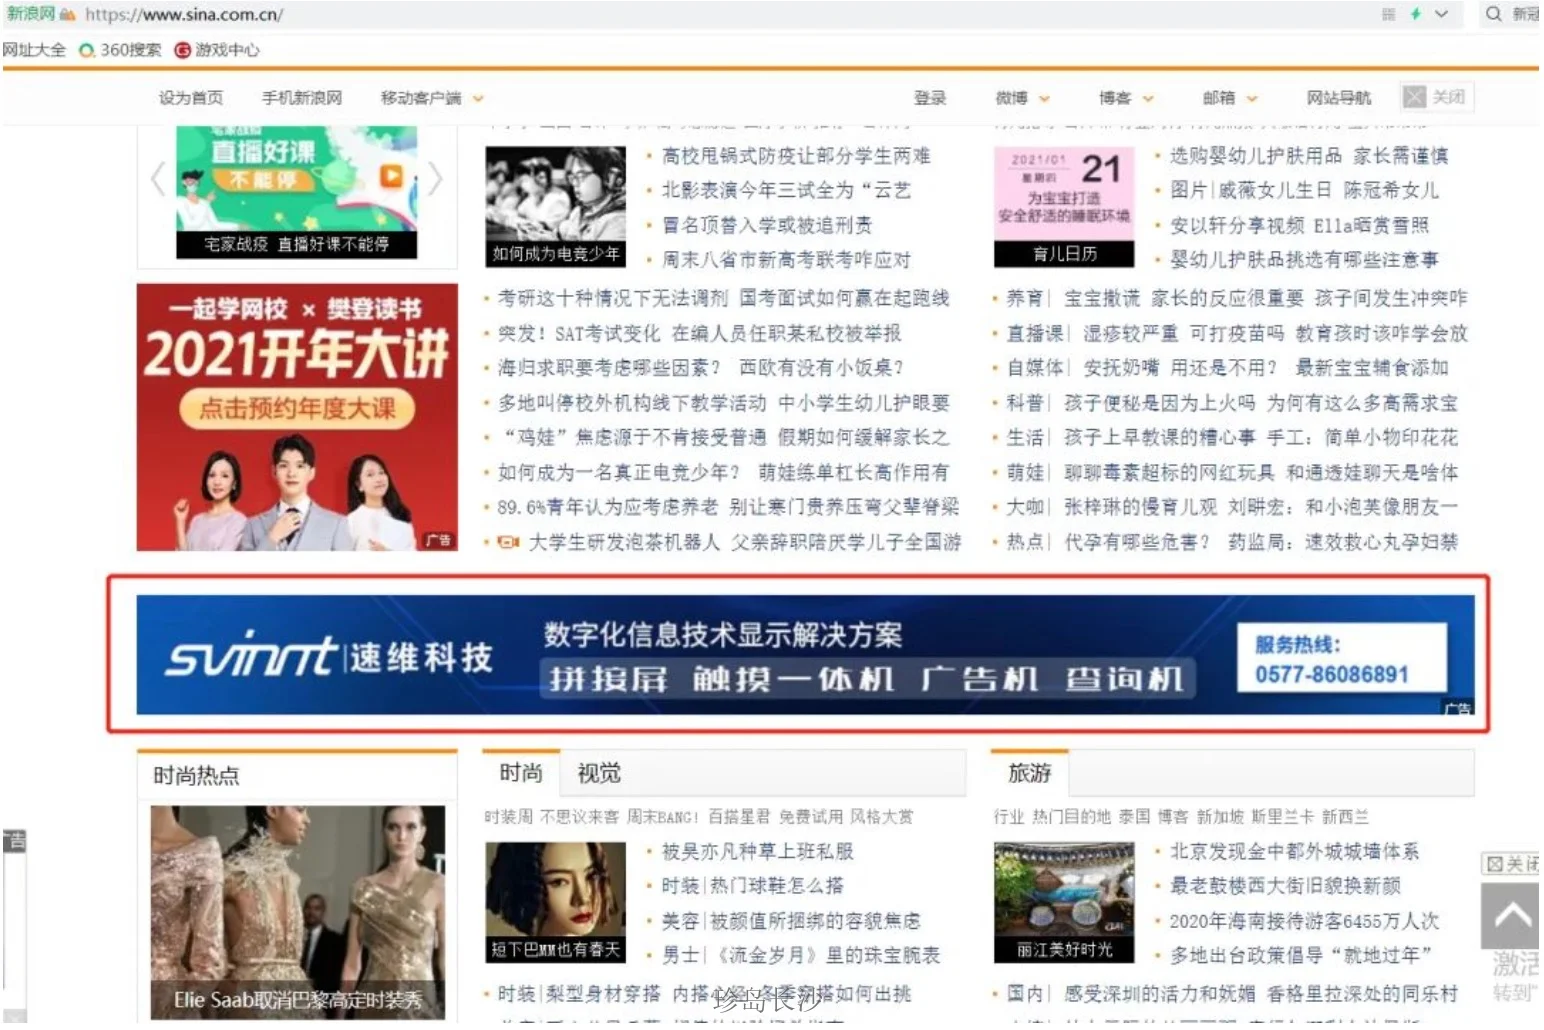Open article 冒名顶替入学或被追刑责

coord(767,226)
